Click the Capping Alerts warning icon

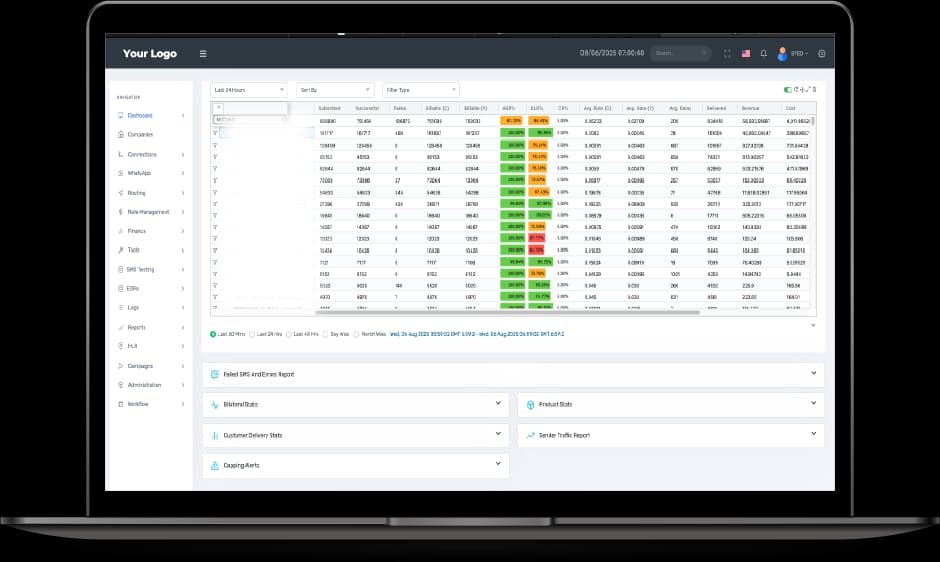point(215,465)
